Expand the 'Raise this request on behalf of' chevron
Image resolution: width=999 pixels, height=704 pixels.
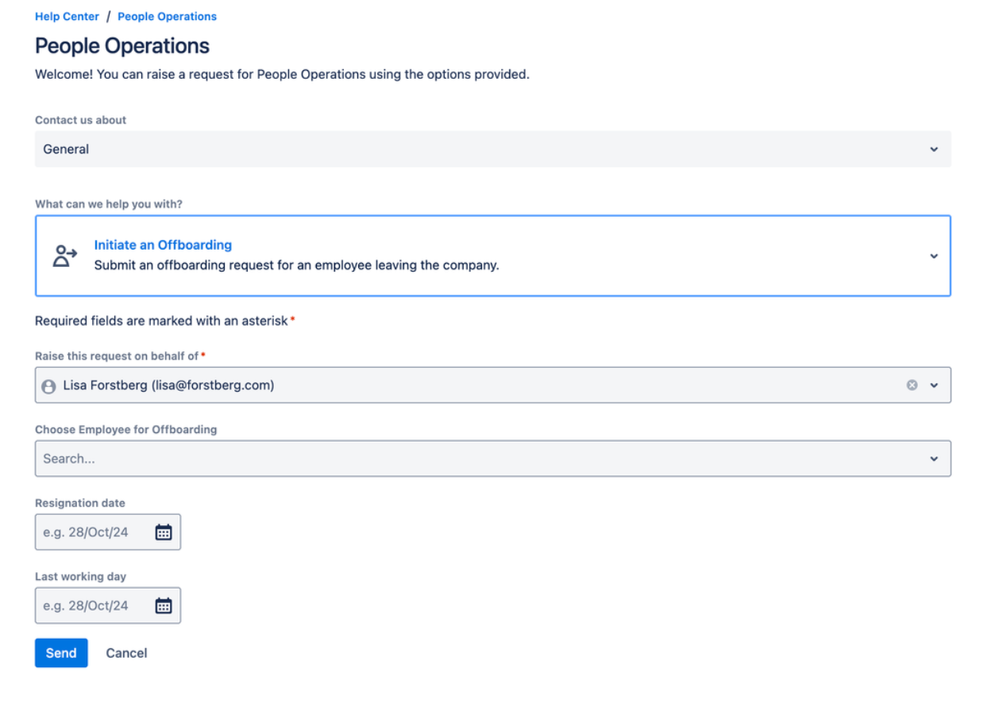pyautogui.click(x=934, y=385)
